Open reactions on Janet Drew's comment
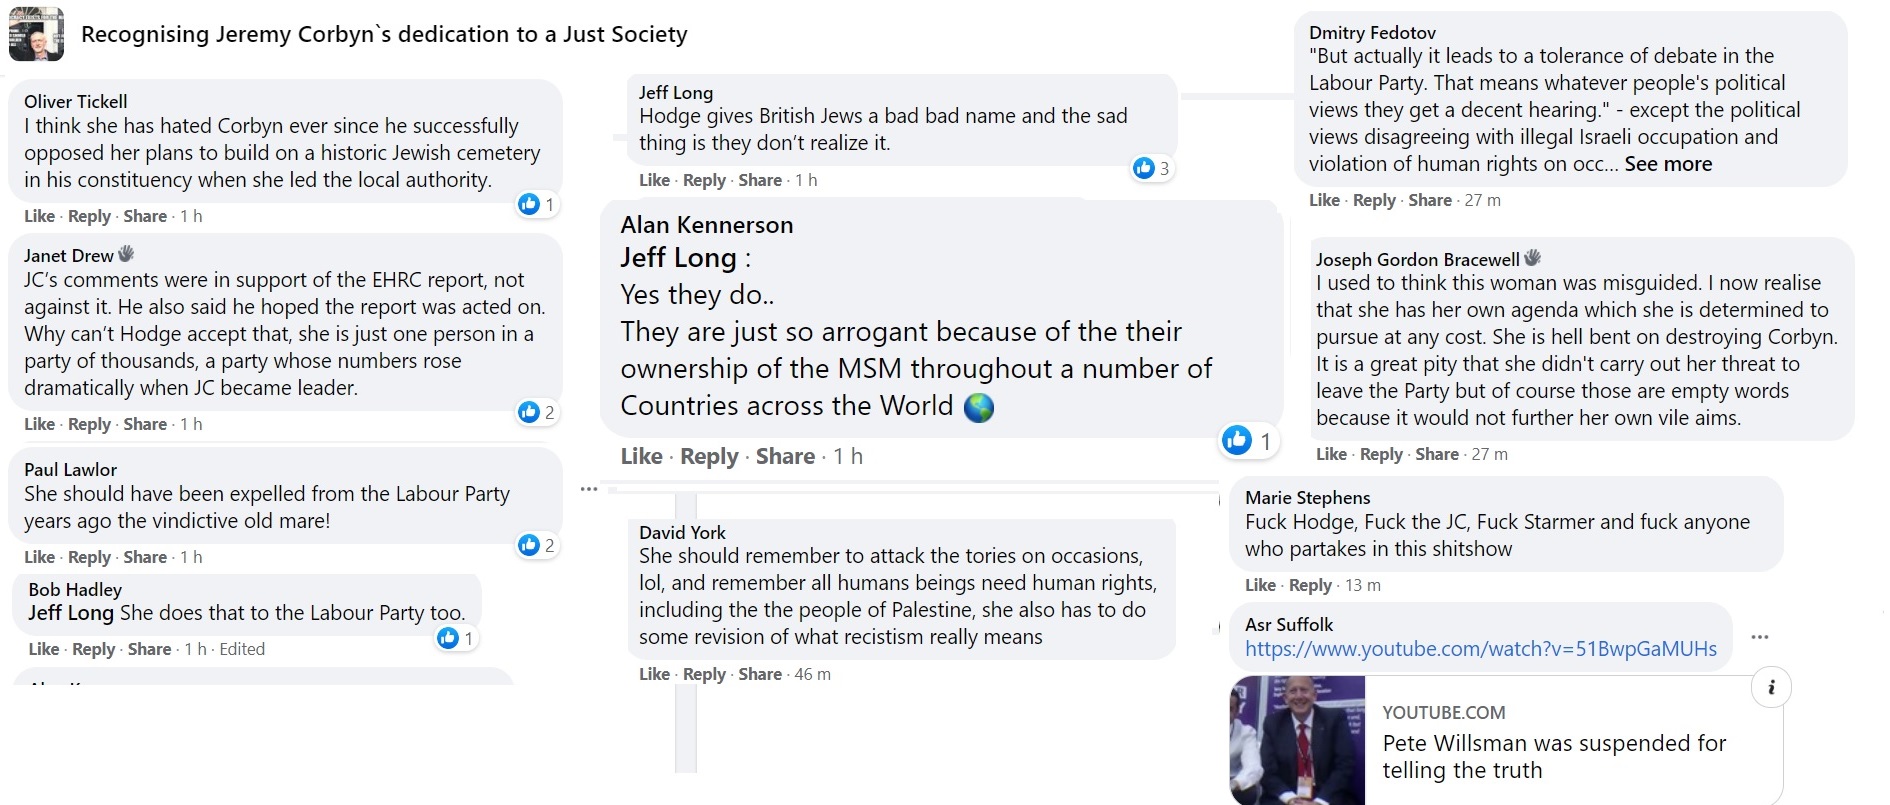 [538, 412]
